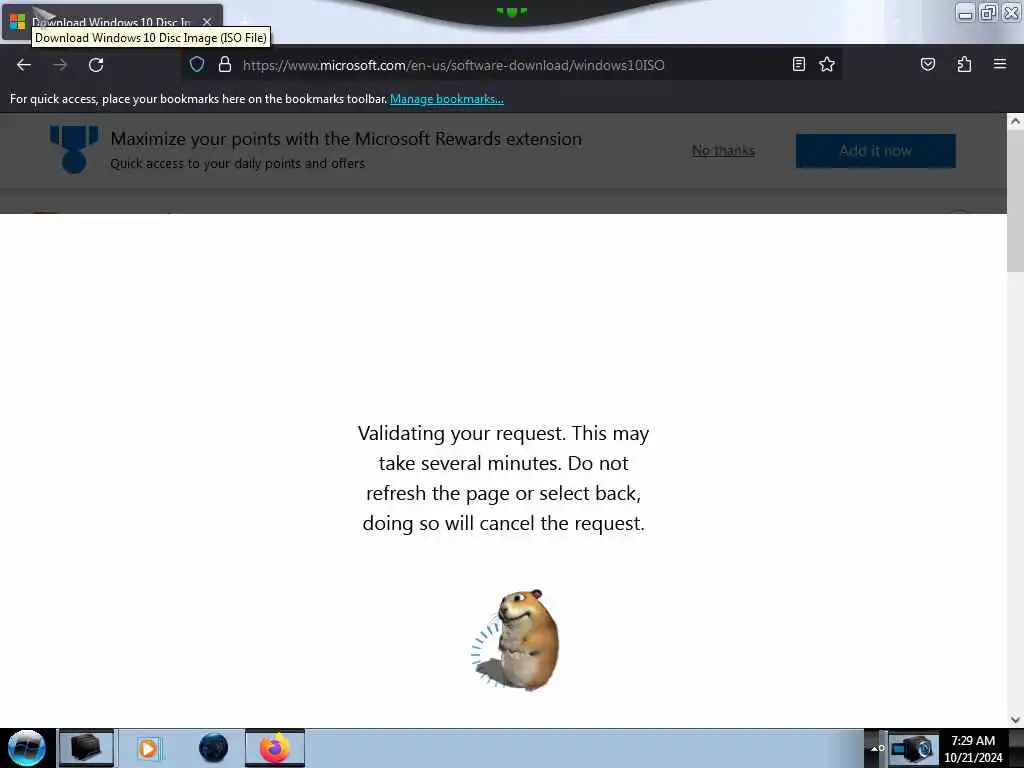Open the Save to Pocket icon

(927, 64)
